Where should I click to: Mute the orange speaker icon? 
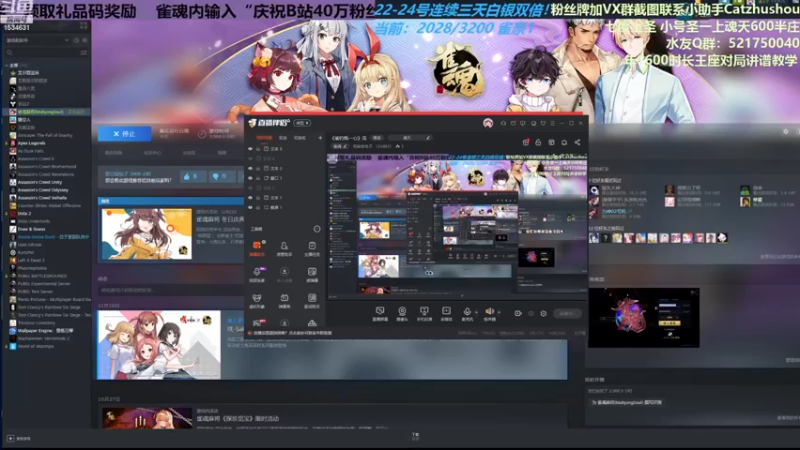(x=489, y=311)
